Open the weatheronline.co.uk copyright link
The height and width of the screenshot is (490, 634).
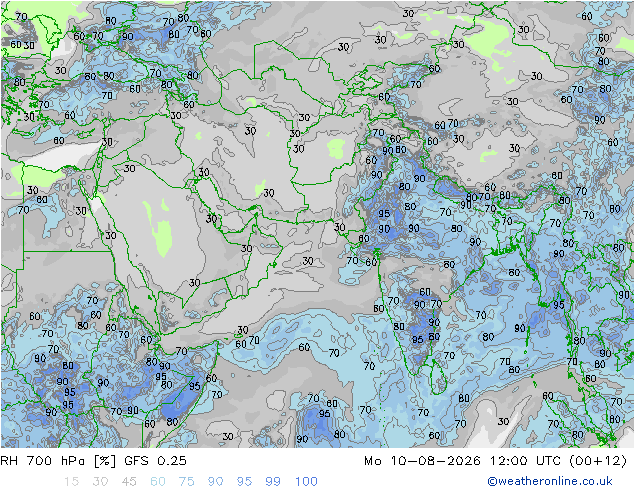pyautogui.click(x=549, y=481)
